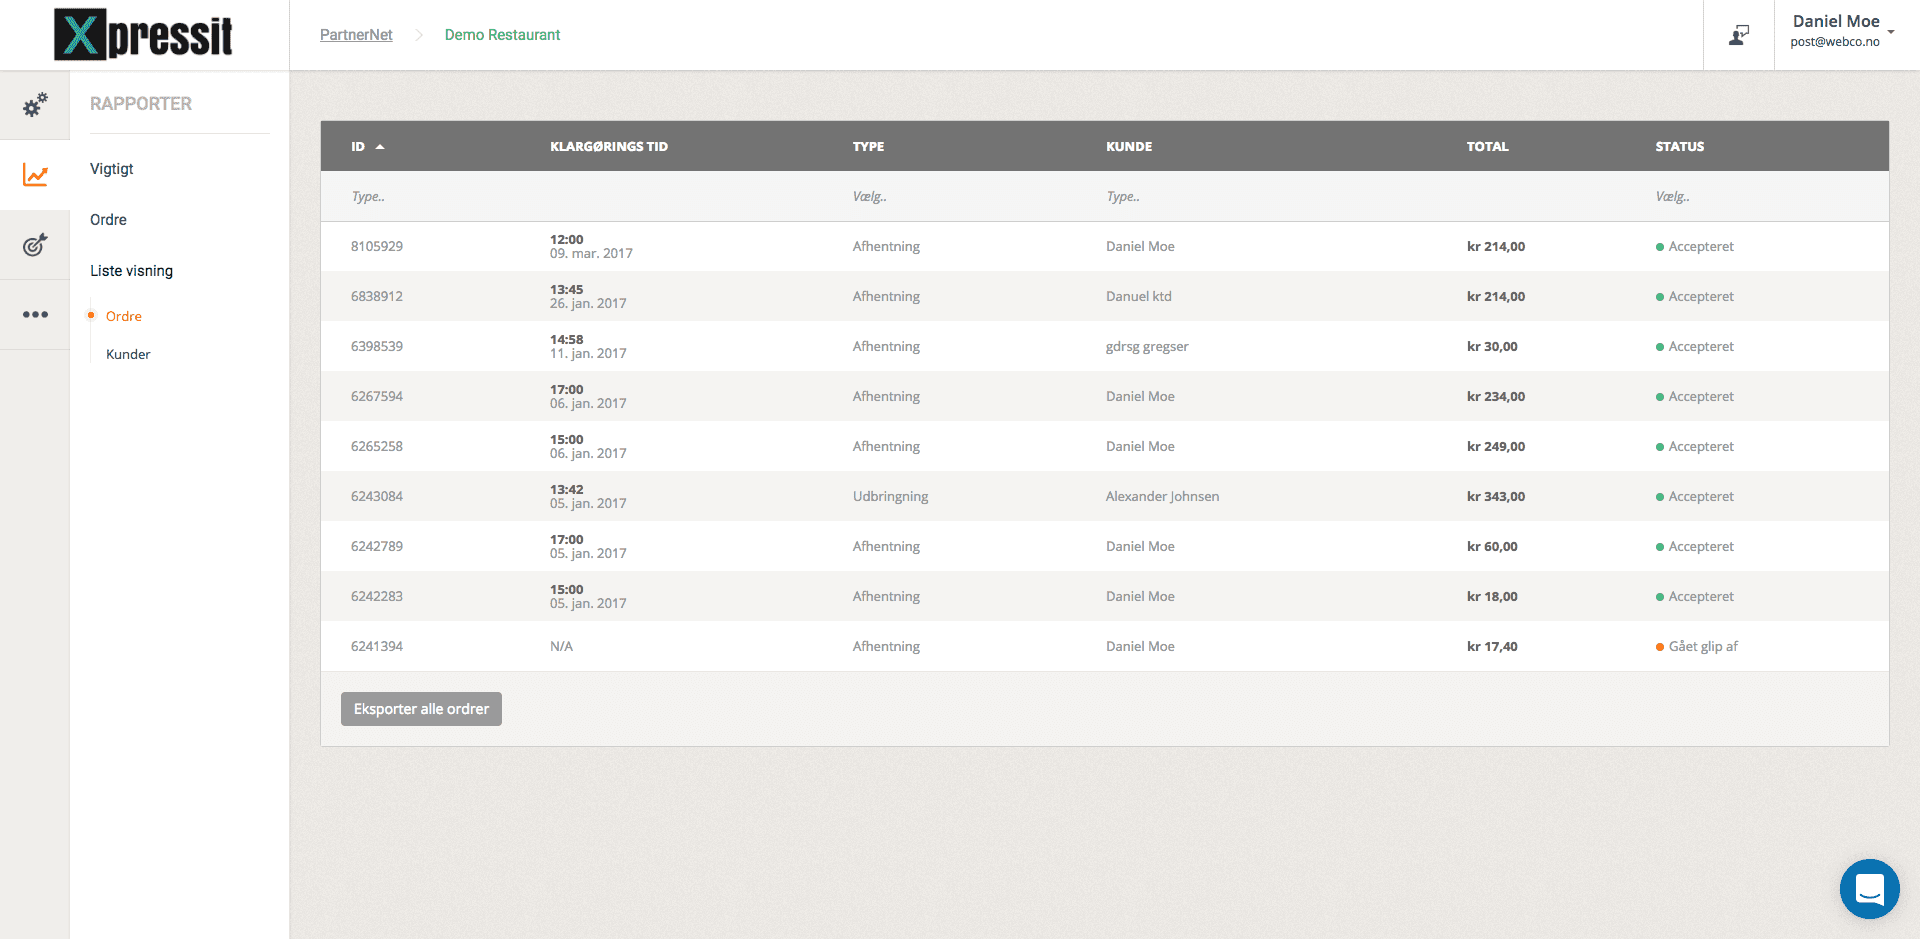Select order ID 6243084
Screen dimensions: 1920x939
coord(377,497)
